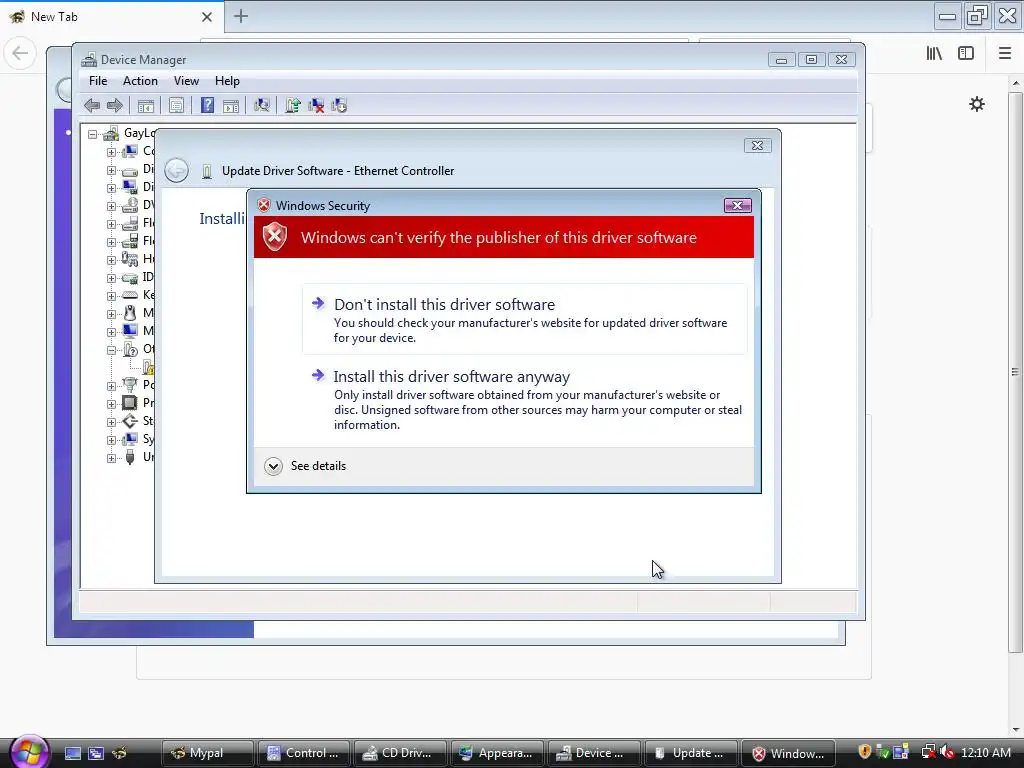Image resolution: width=1024 pixels, height=768 pixels.
Task: Open browser library icon
Action: (x=934, y=53)
